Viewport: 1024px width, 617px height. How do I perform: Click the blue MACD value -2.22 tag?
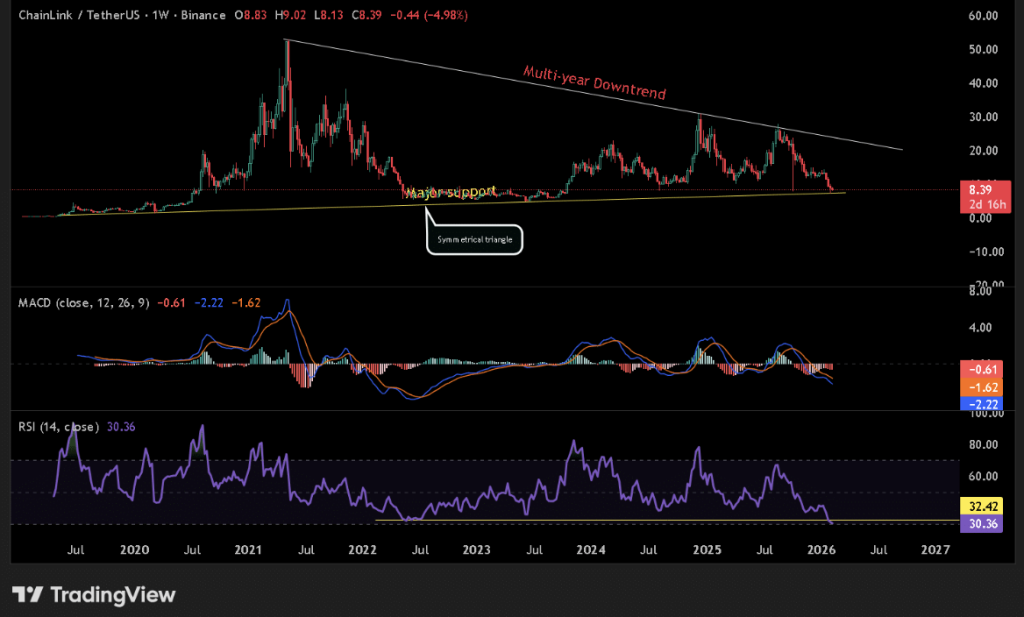[x=980, y=403]
